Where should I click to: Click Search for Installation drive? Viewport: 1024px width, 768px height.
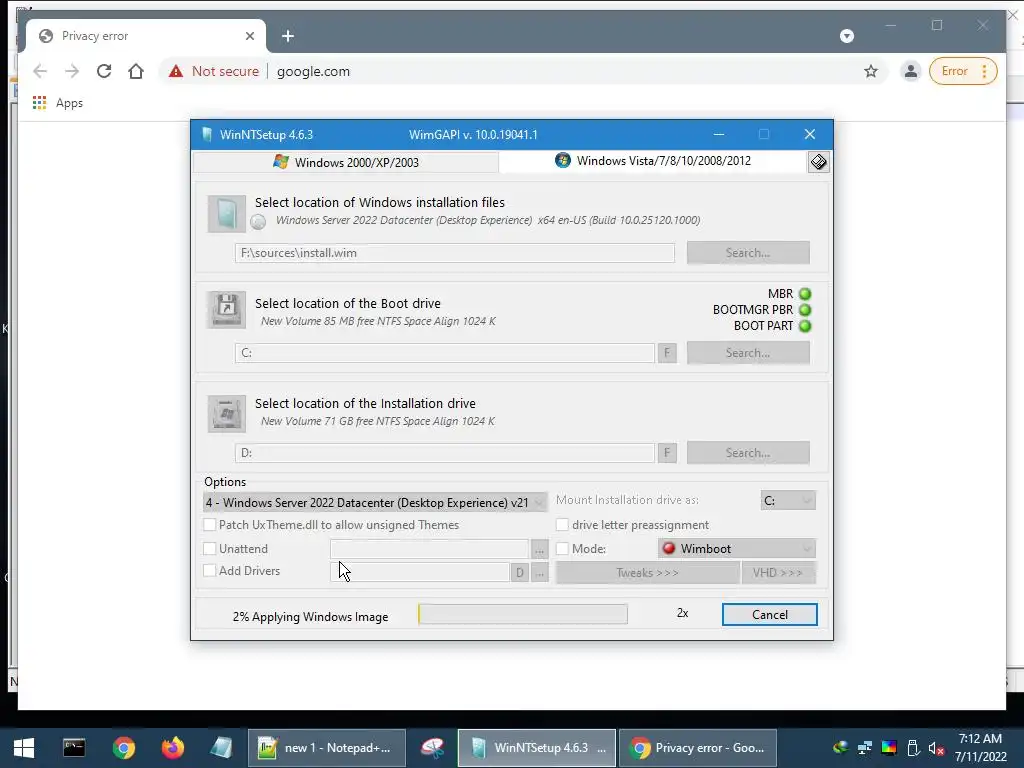748,453
